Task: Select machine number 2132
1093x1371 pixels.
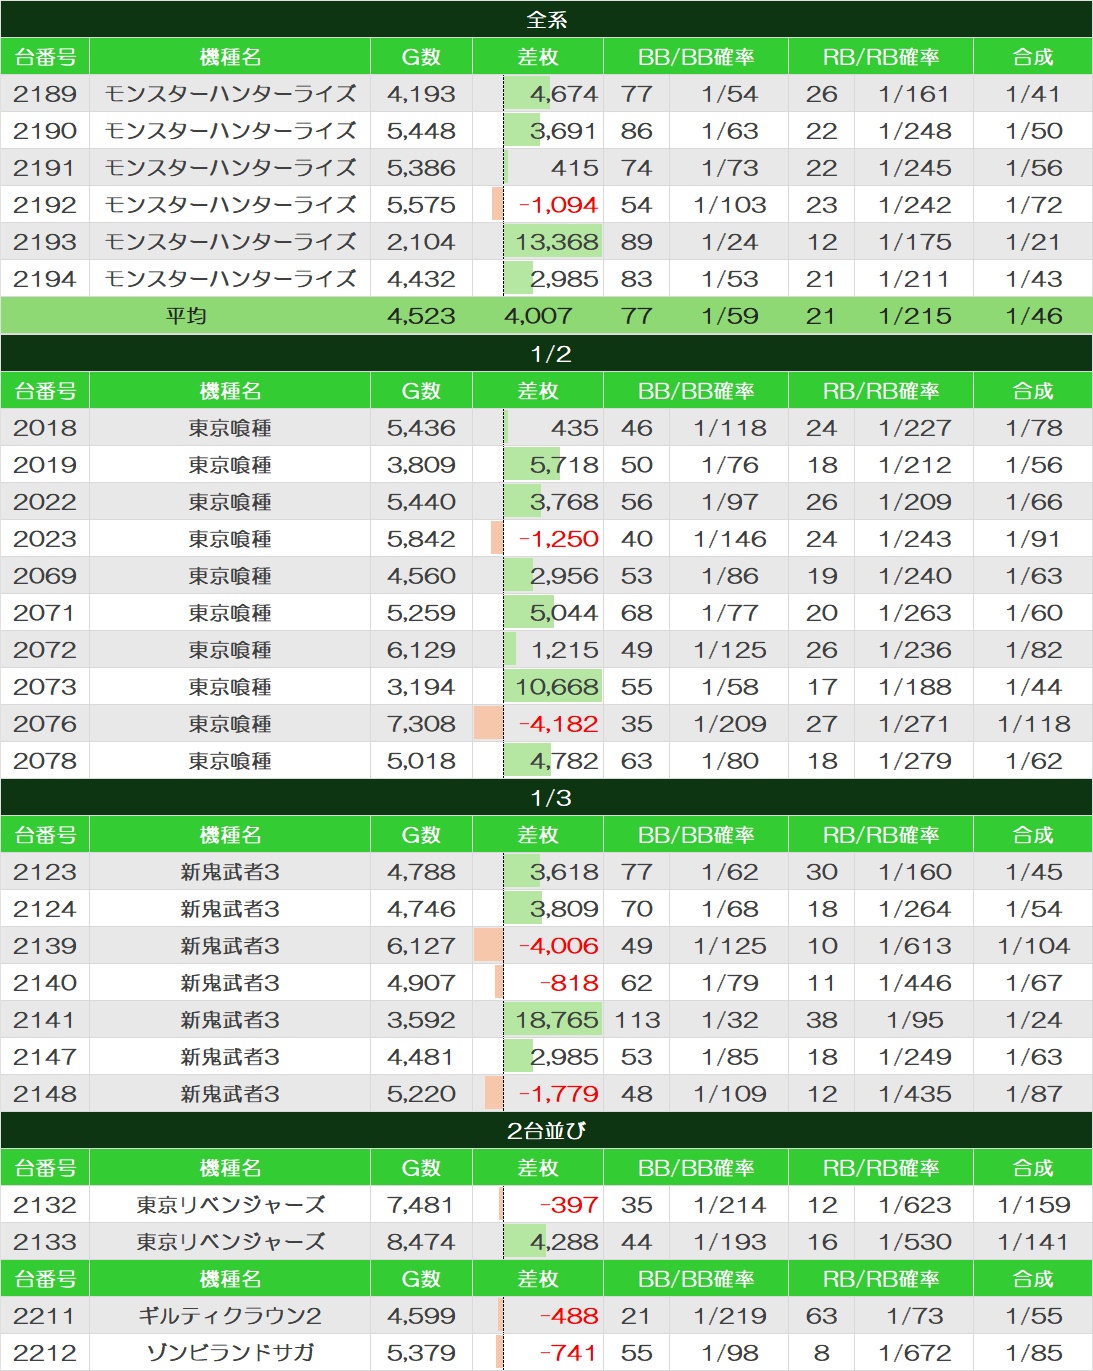Action: [x=45, y=1205]
